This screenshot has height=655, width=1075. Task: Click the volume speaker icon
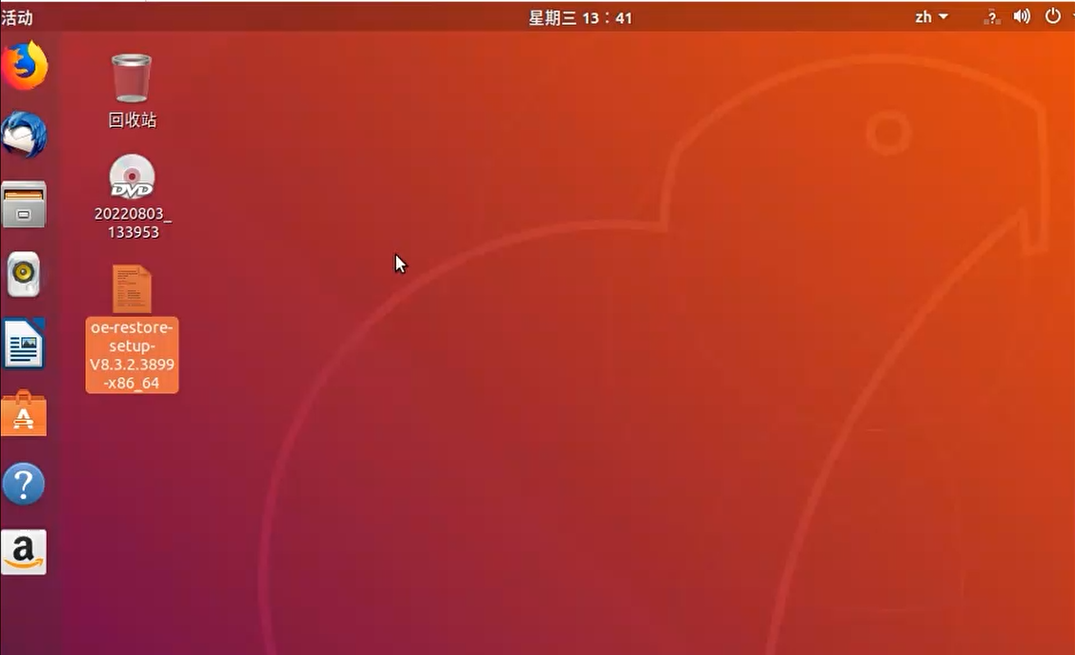1021,17
